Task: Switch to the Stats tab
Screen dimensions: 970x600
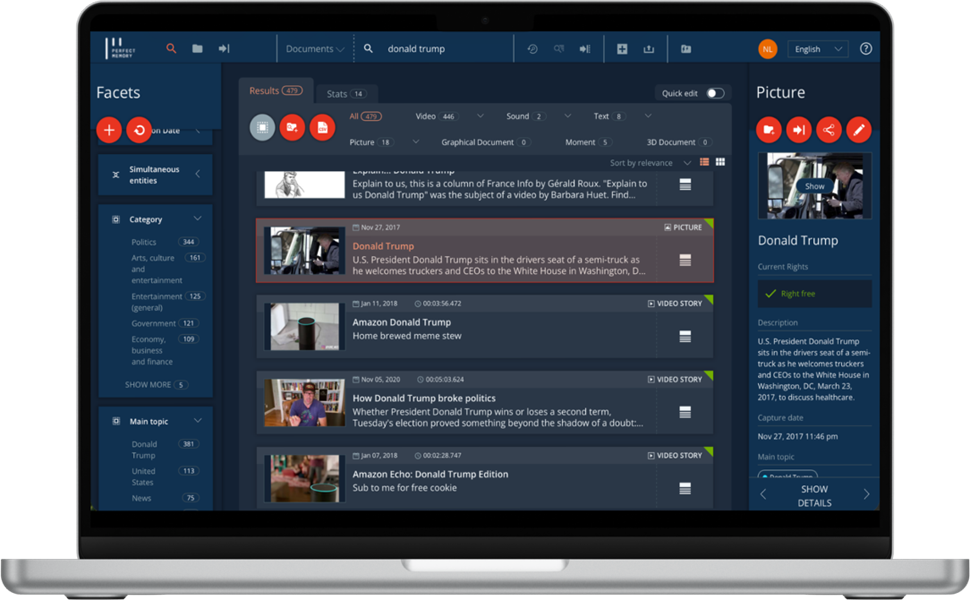Action: pyautogui.click(x=346, y=94)
